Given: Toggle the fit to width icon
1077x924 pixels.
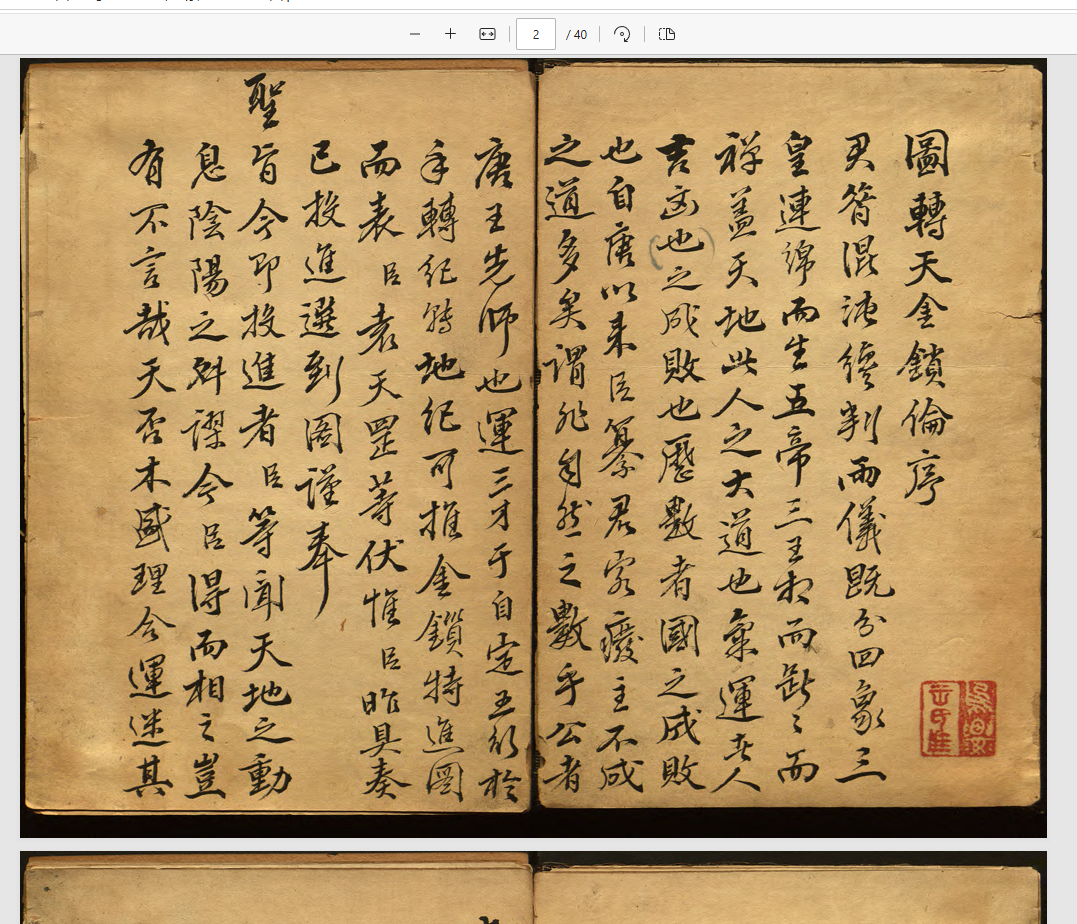Looking at the screenshot, I should [487, 34].
